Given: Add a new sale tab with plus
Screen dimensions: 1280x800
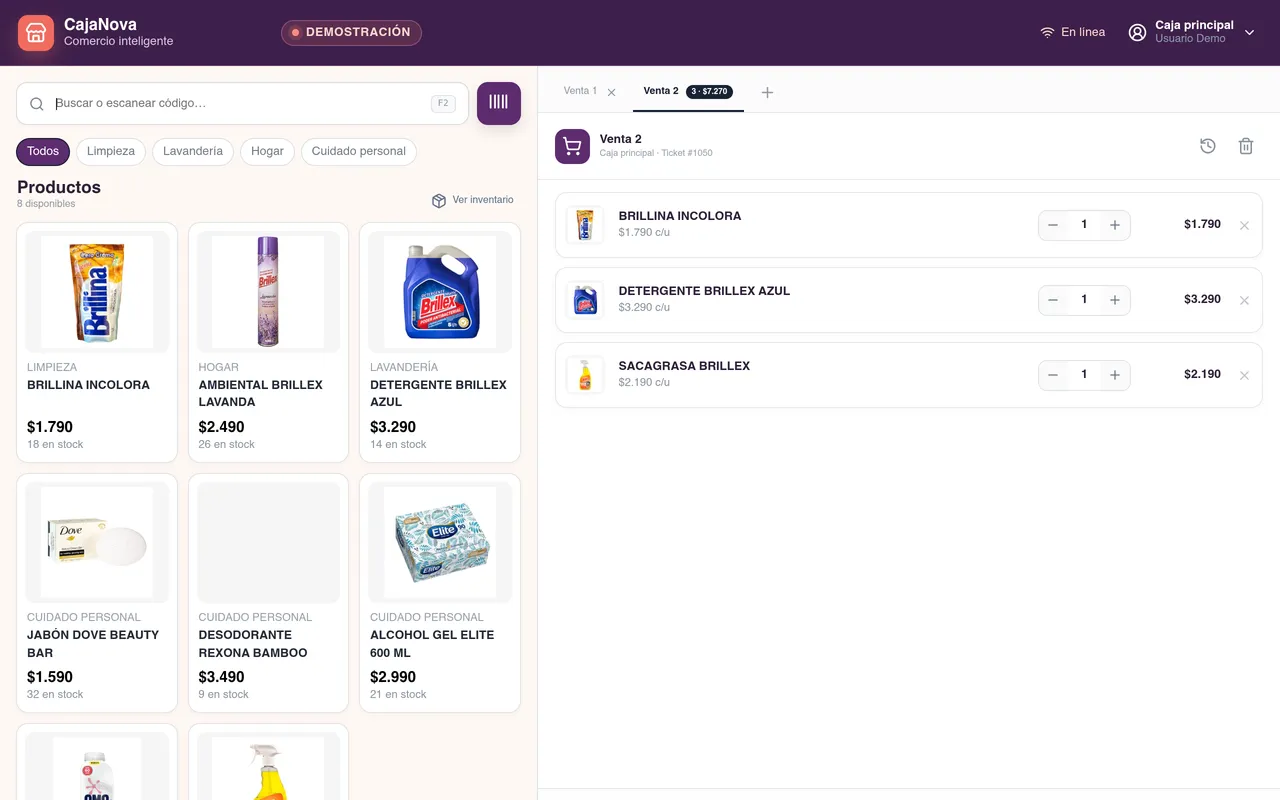Looking at the screenshot, I should coord(767,92).
